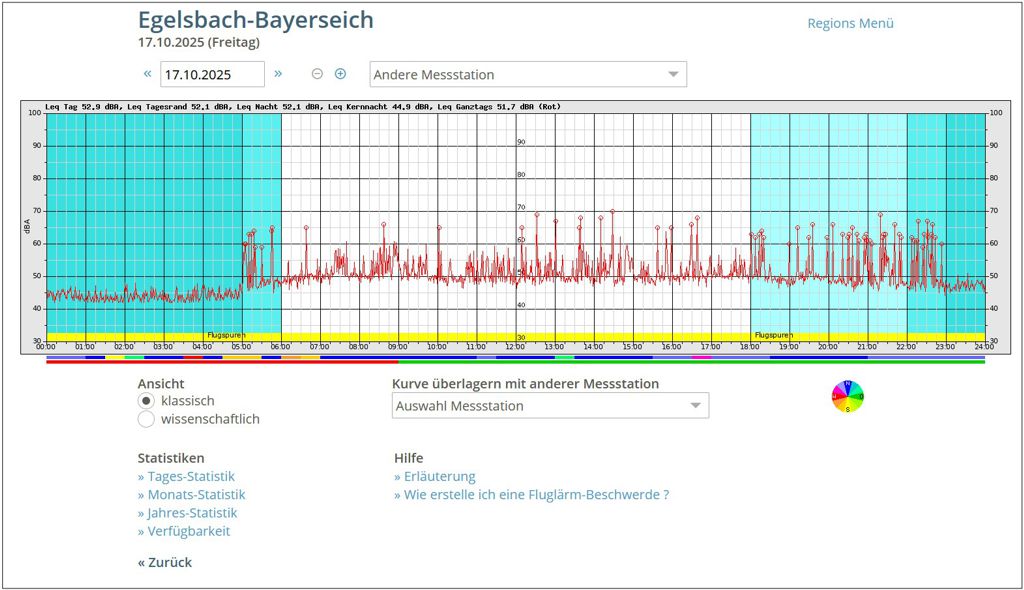
Task: Open the Auswahl Messstation overlay dropdown
Action: (x=550, y=406)
